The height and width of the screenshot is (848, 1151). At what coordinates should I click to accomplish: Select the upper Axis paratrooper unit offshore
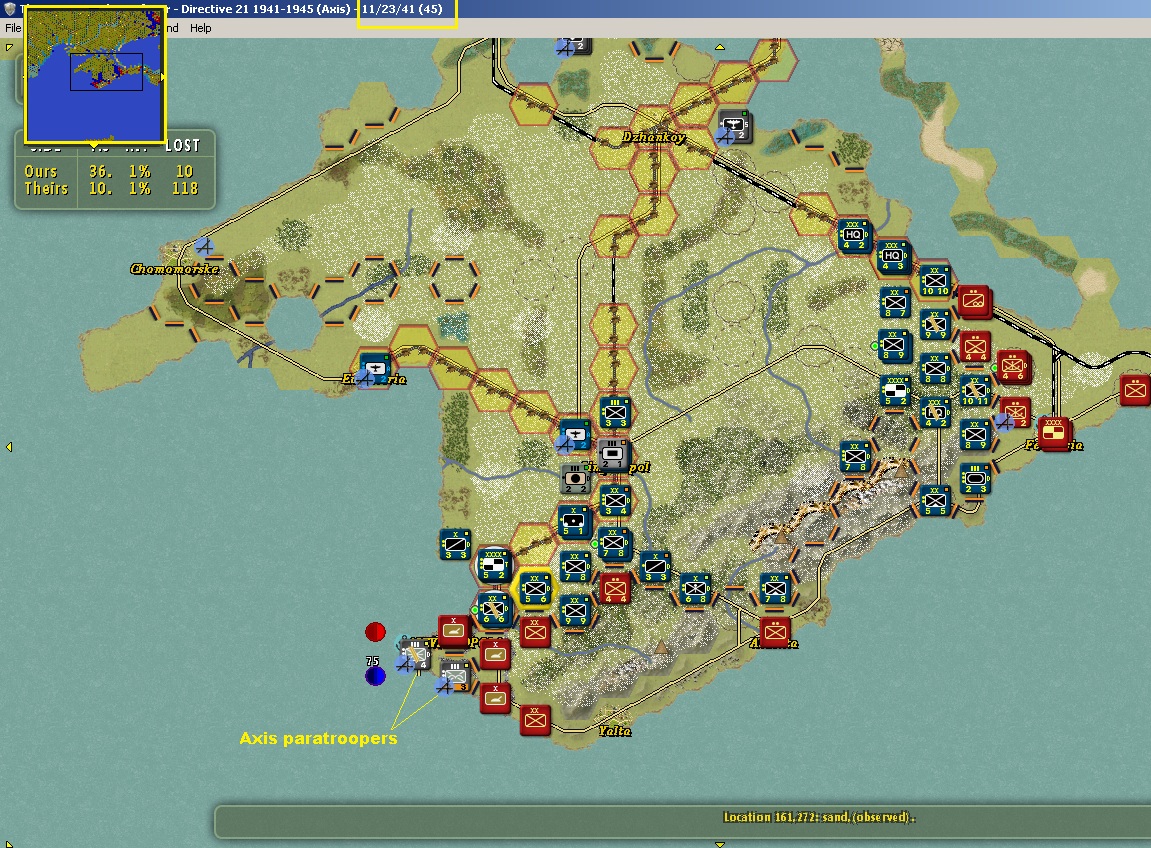point(415,654)
